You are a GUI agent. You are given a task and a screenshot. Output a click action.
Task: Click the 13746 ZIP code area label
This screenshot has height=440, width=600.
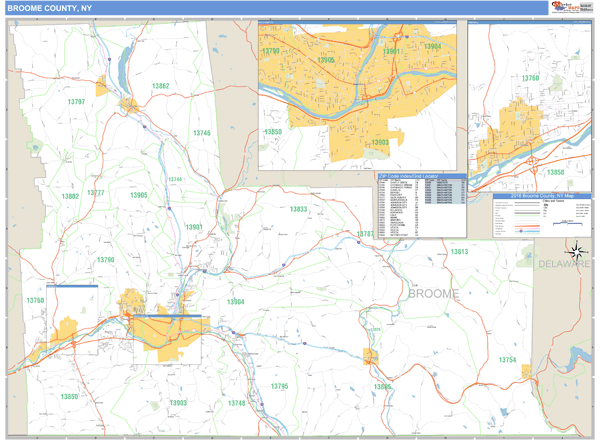[202, 133]
